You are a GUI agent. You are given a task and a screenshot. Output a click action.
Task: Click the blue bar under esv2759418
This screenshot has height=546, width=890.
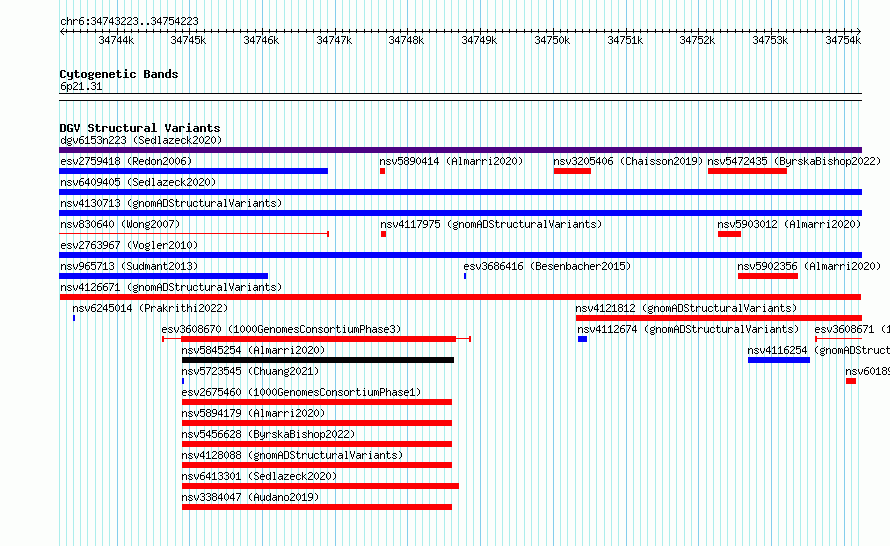click(x=194, y=171)
